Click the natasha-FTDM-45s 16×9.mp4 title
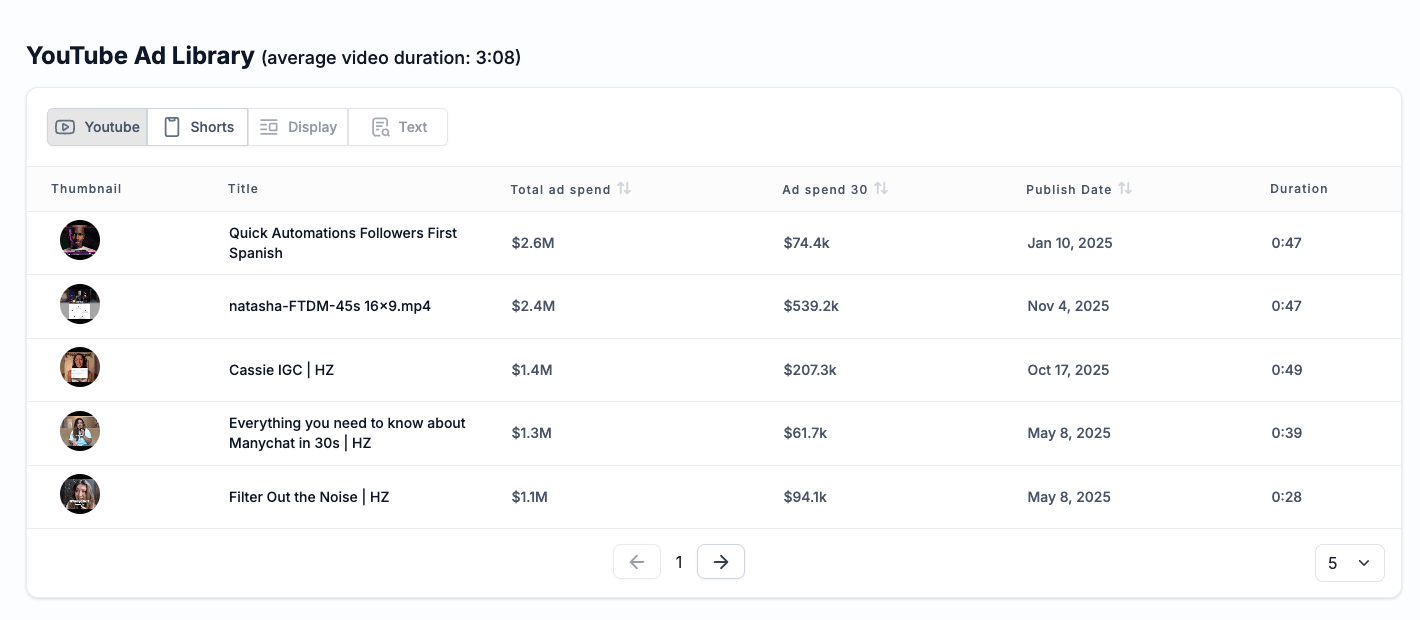1420x620 pixels. point(329,306)
